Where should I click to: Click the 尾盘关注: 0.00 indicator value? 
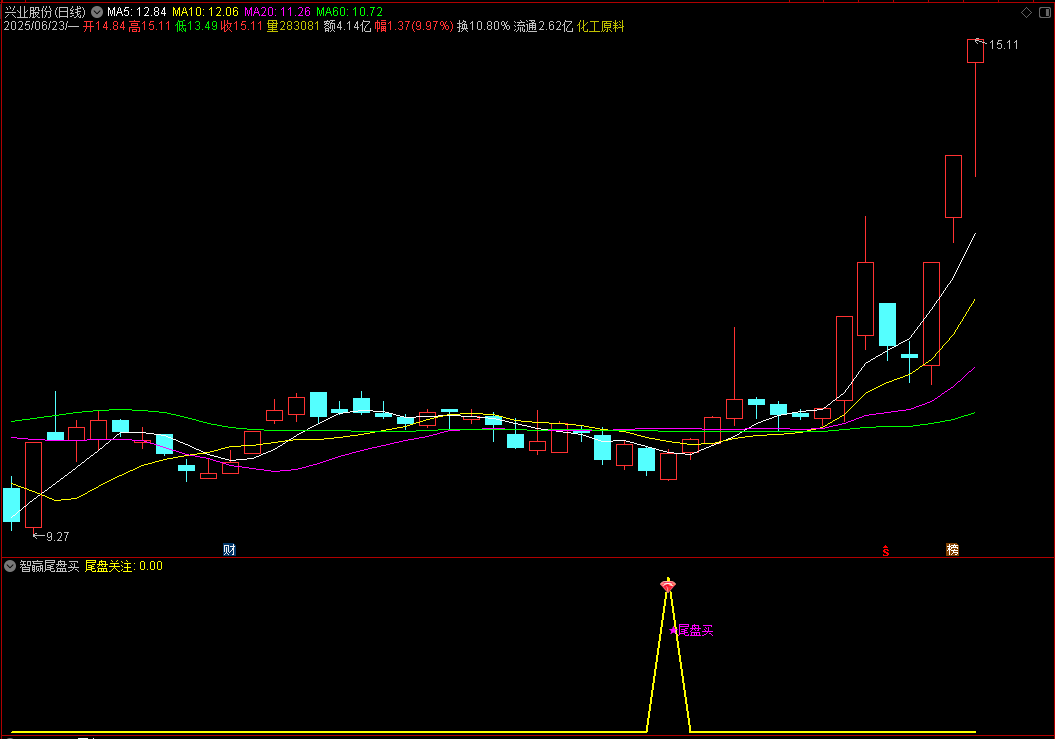coord(124,566)
